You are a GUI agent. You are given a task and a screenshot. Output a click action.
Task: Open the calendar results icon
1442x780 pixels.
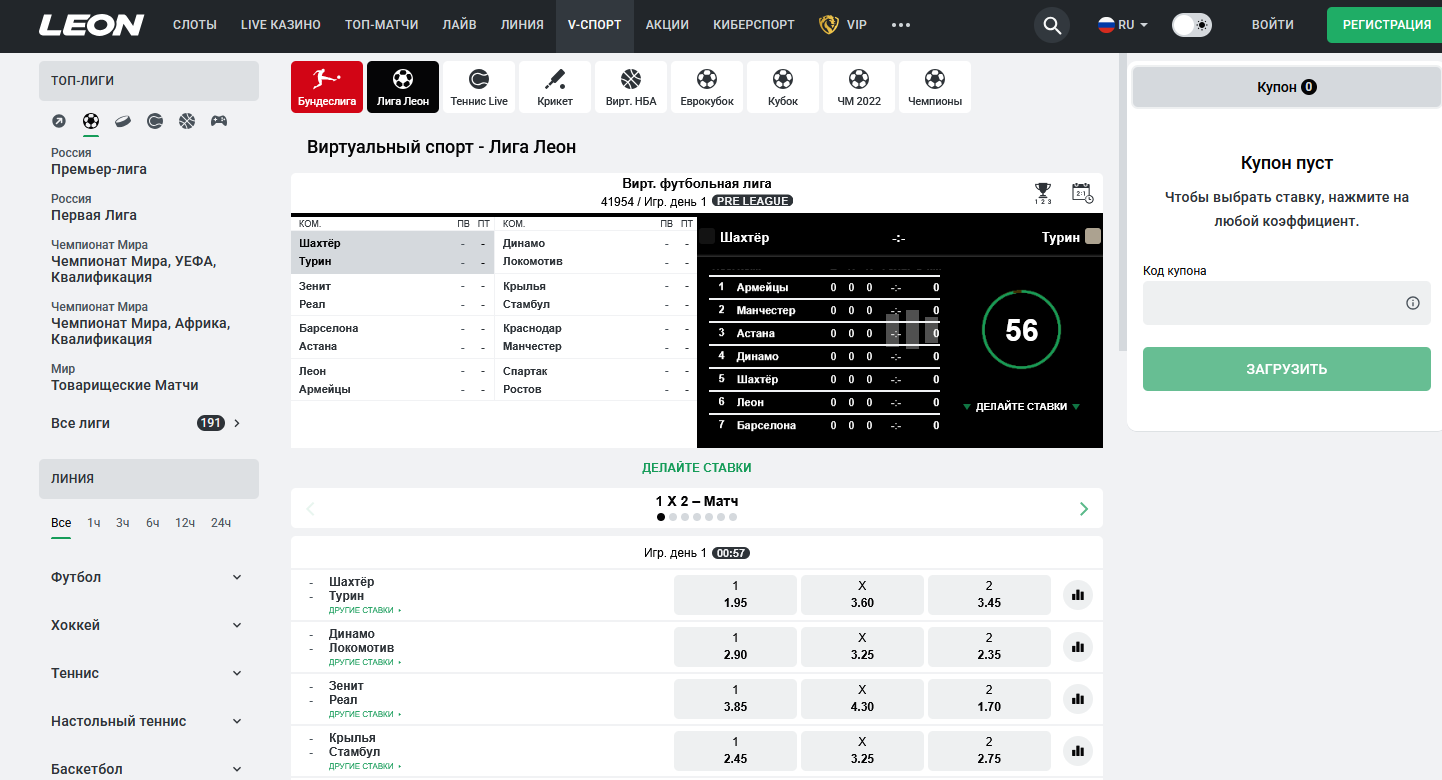(x=1082, y=193)
